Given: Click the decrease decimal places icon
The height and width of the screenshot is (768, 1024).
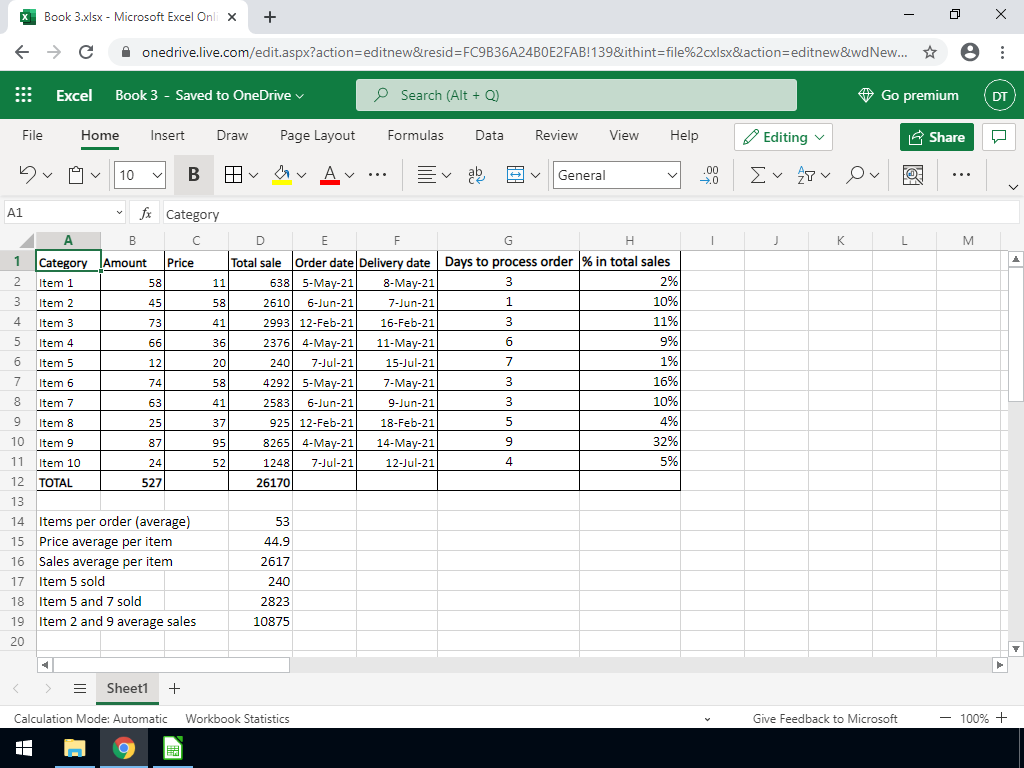Looking at the screenshot, I should tap(710, 175).
